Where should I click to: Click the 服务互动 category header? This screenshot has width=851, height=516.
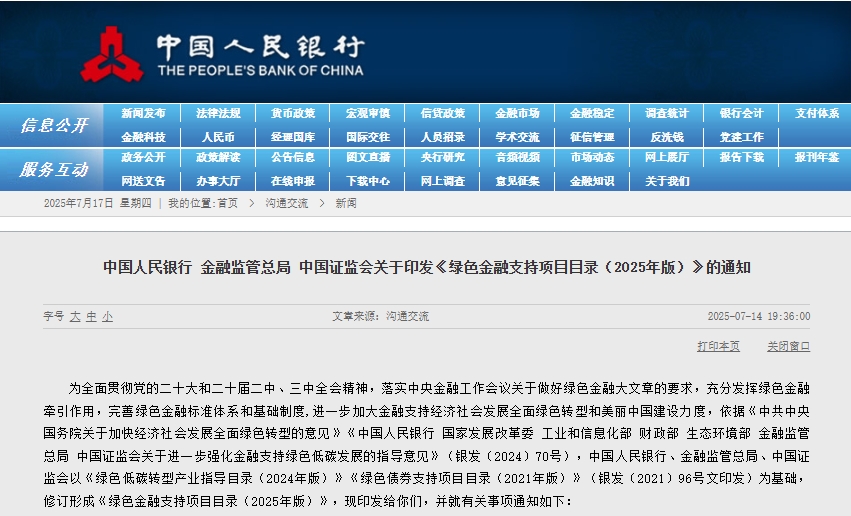[54, 170]
